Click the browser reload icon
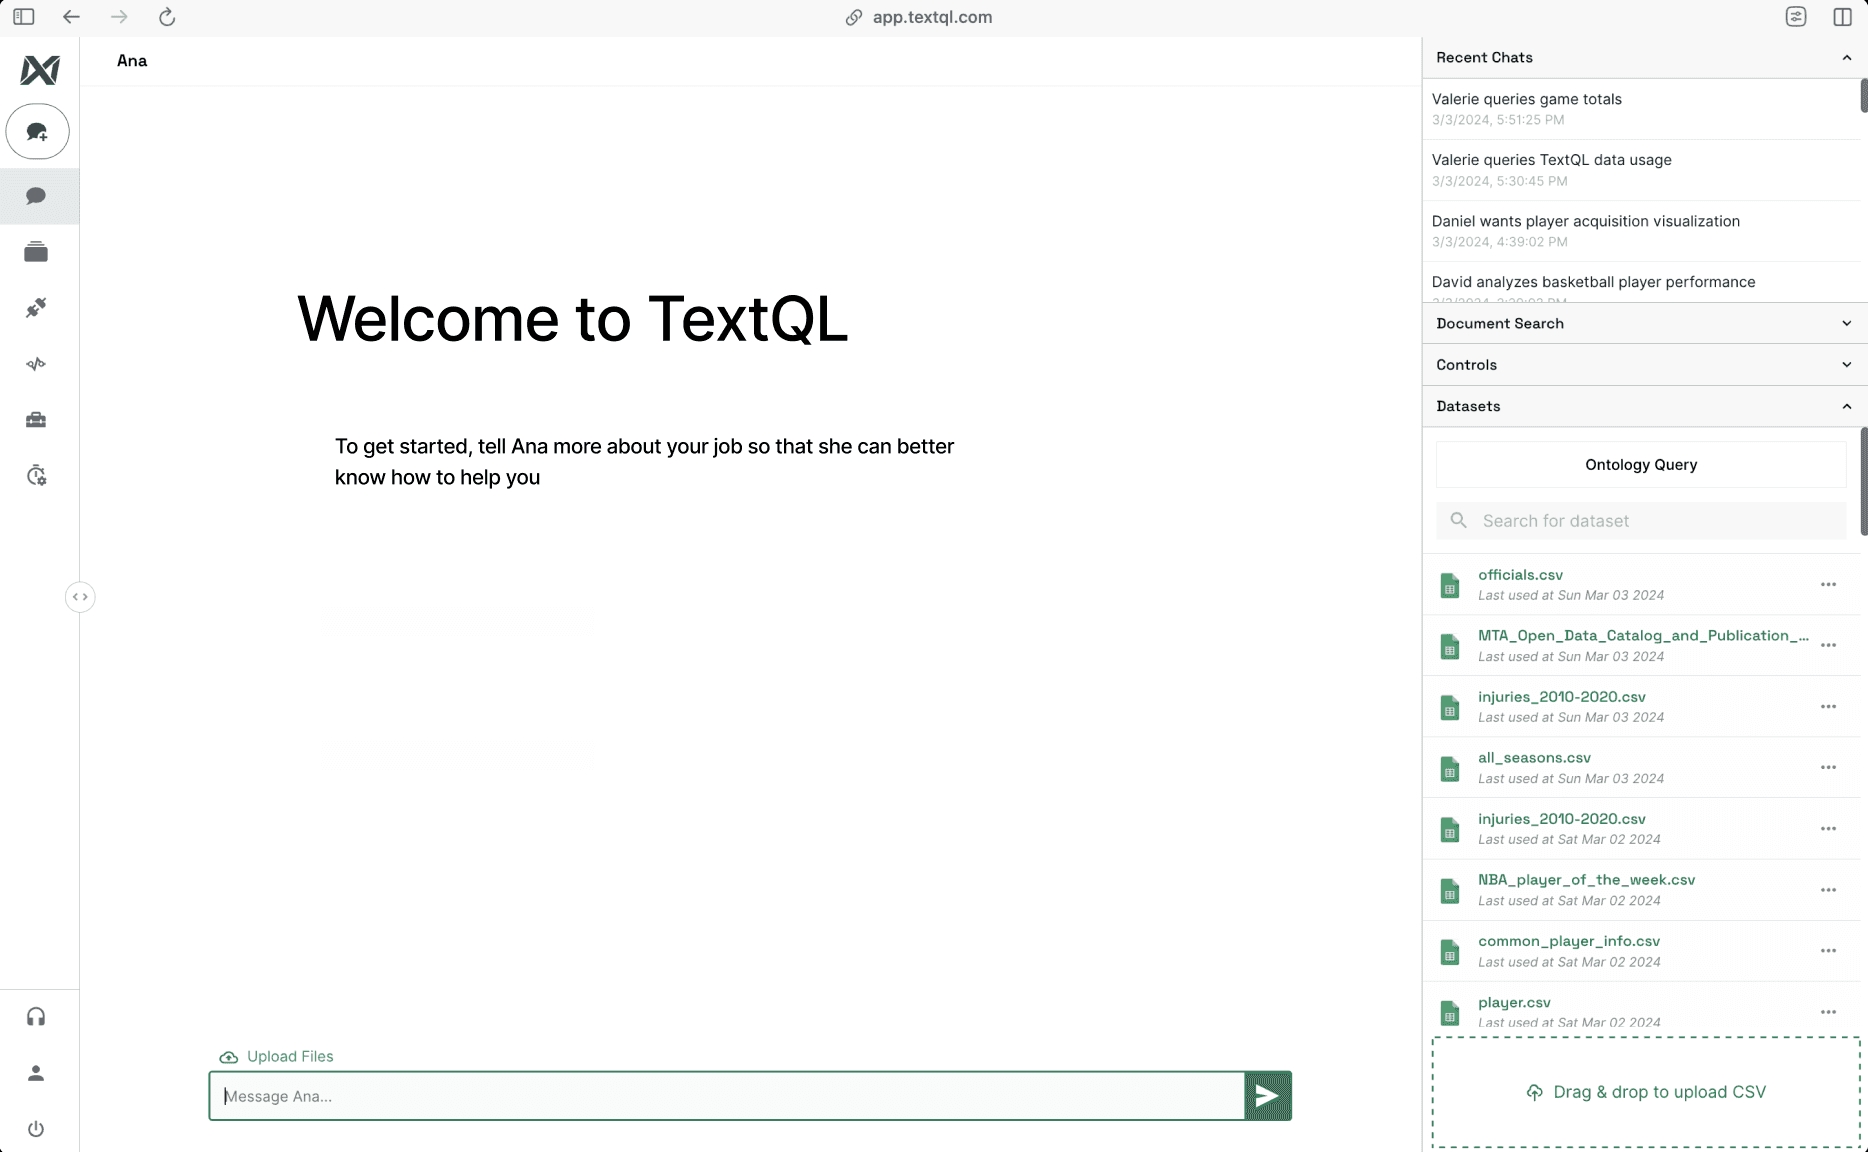This screenshot has width=1868, height=1152. pyautogui.click(x=167, y=17)
